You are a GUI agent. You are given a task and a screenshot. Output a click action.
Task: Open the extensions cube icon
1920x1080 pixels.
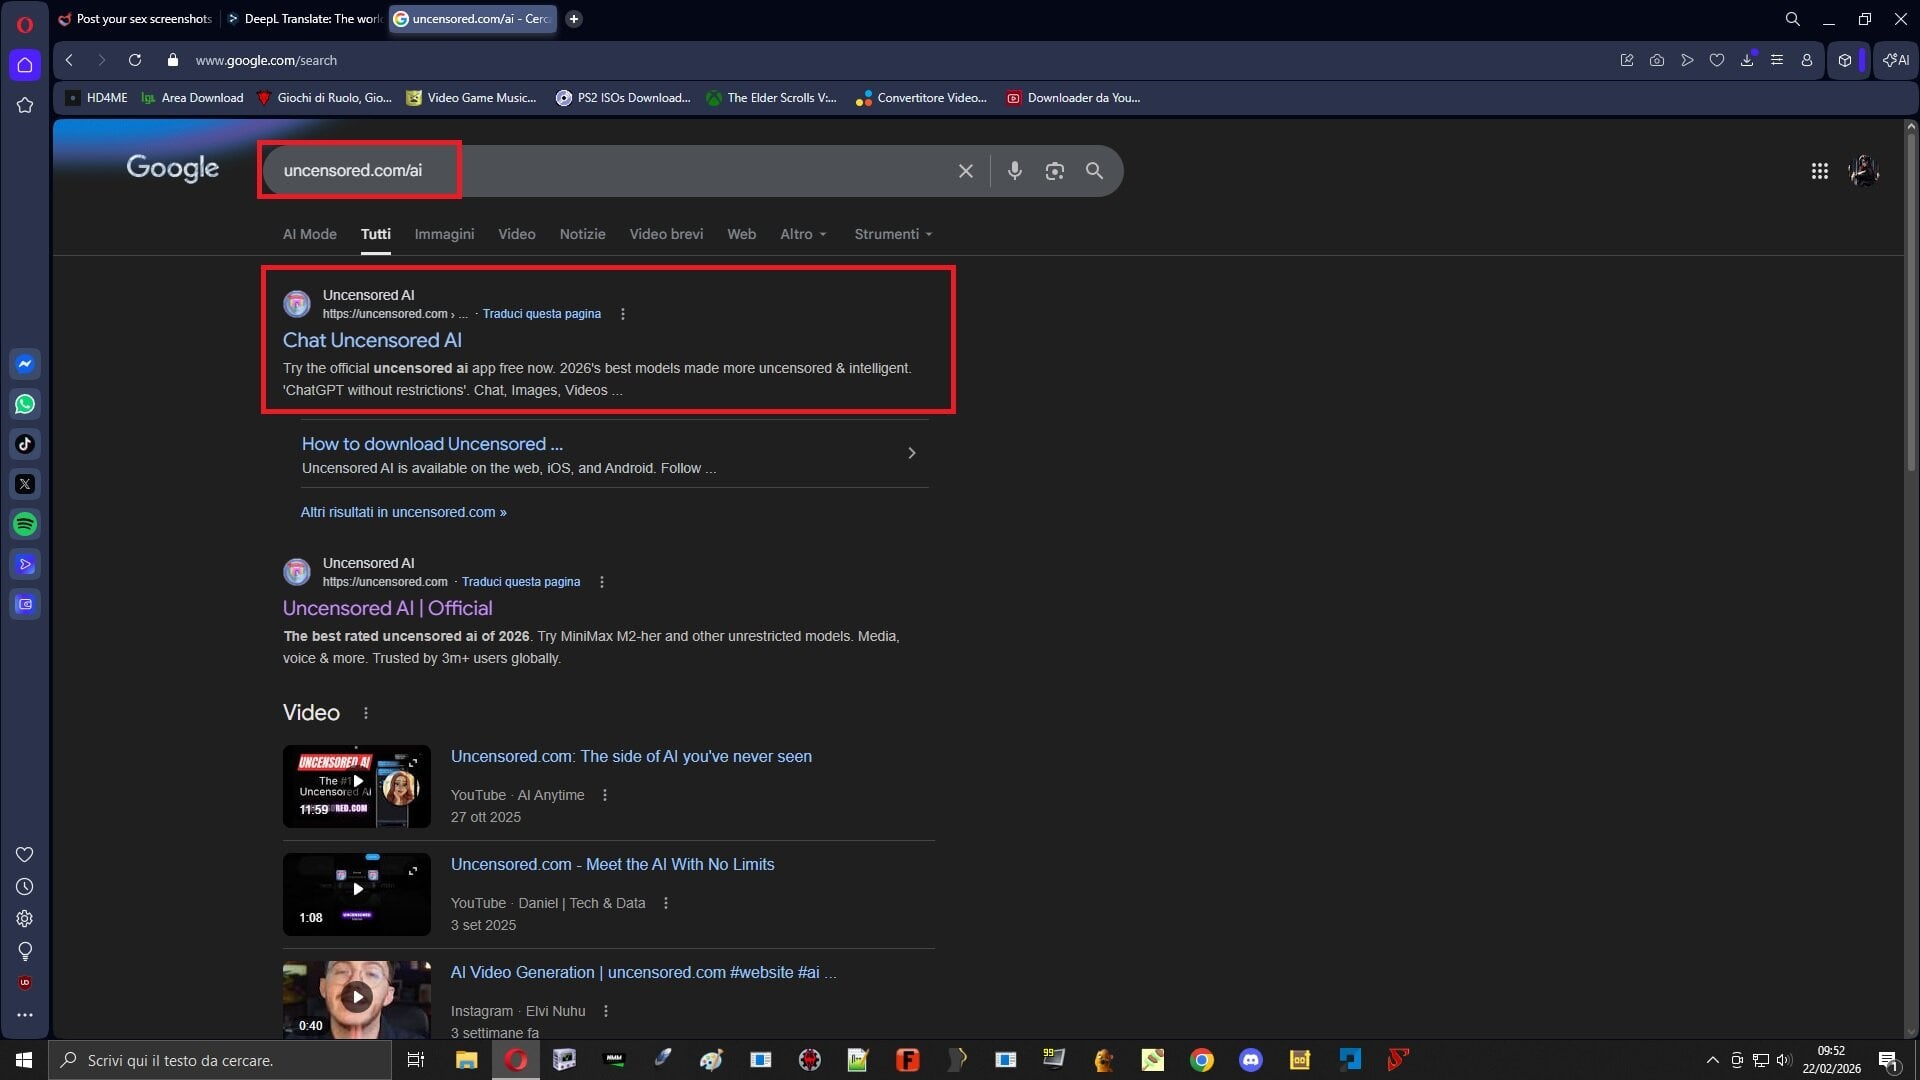tap(1845, 60)
